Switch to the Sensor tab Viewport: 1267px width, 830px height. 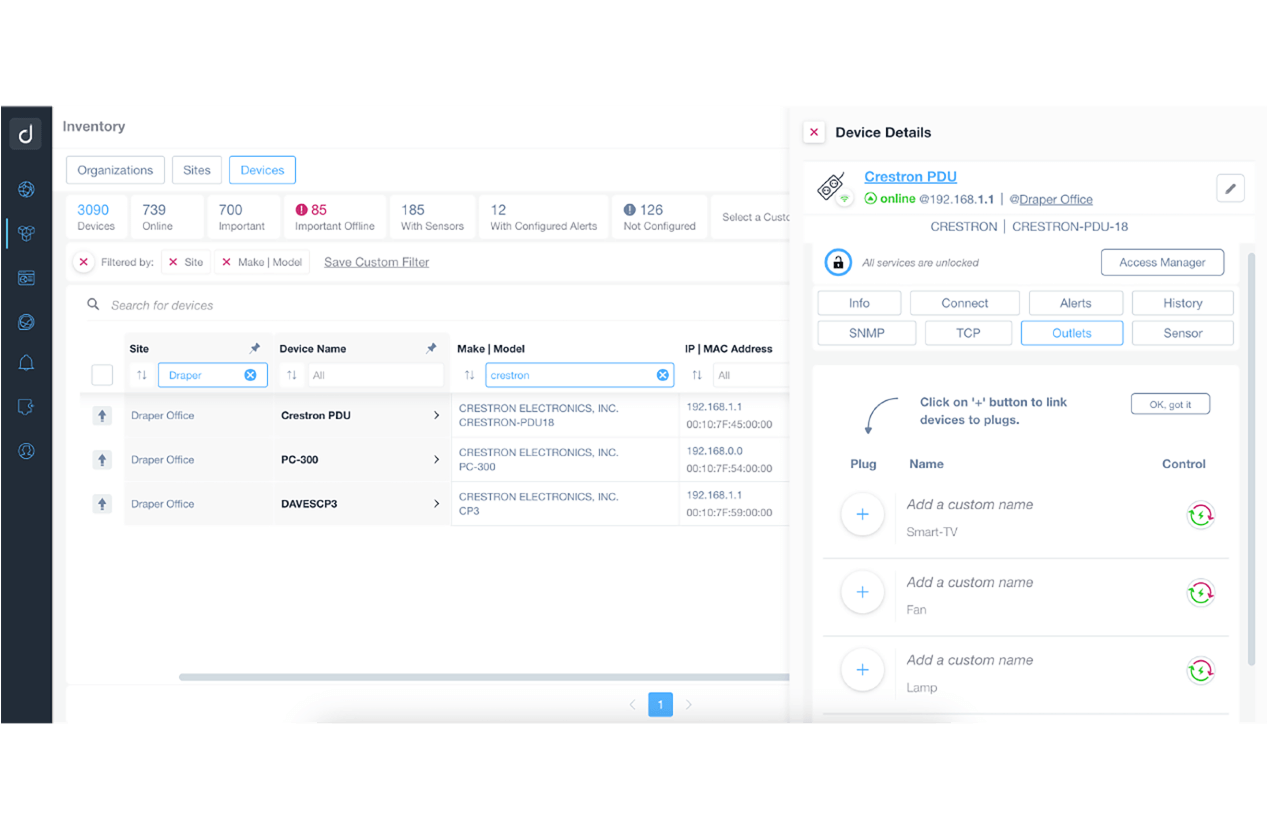coord(1182,333)
